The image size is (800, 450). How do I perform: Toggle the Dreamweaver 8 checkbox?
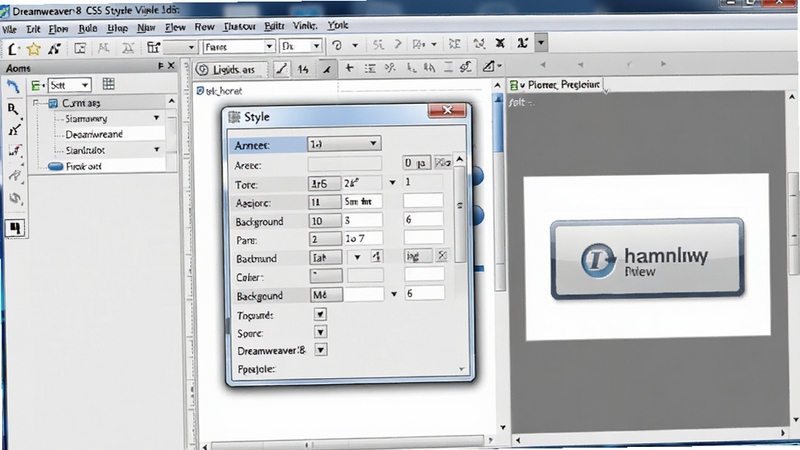321,350
